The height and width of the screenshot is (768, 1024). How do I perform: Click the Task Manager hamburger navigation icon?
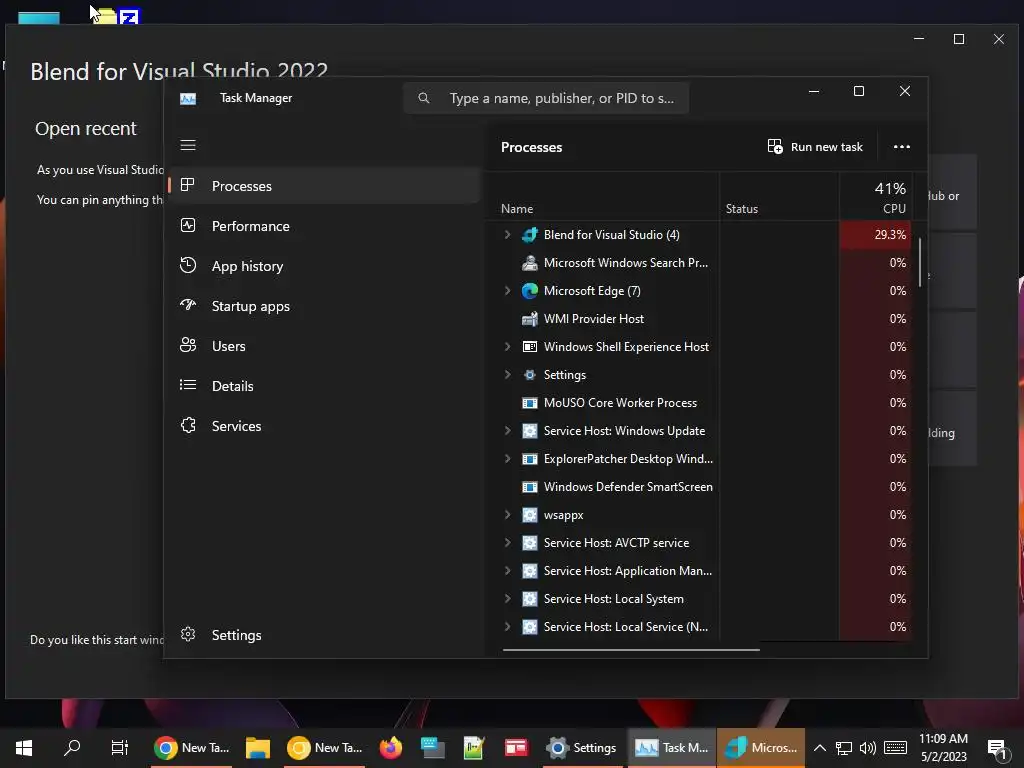(188, 145)
